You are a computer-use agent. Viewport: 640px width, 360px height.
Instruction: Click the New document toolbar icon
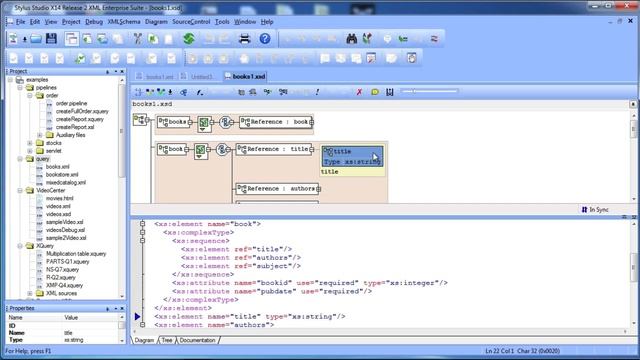13,39
